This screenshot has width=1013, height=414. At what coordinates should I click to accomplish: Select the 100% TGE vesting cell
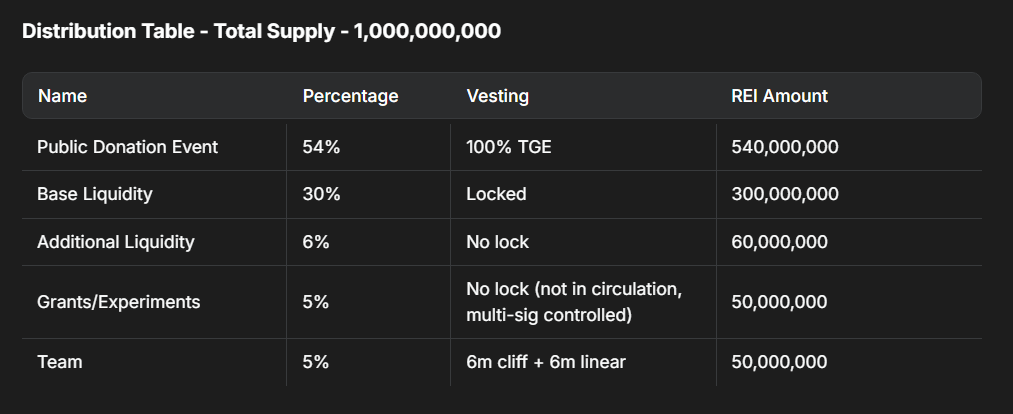(x=508, y=147)
